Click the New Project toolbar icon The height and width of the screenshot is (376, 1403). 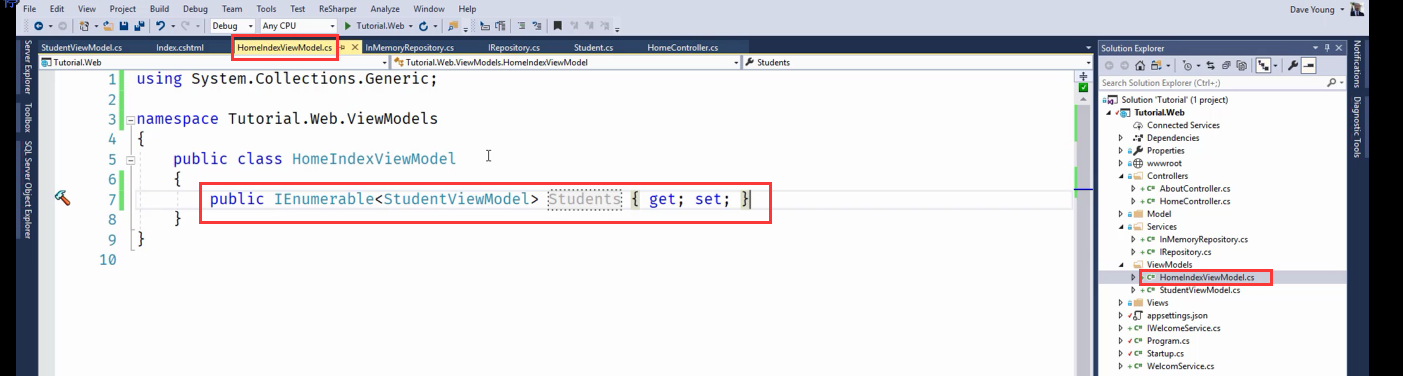[x=84, y=25]
